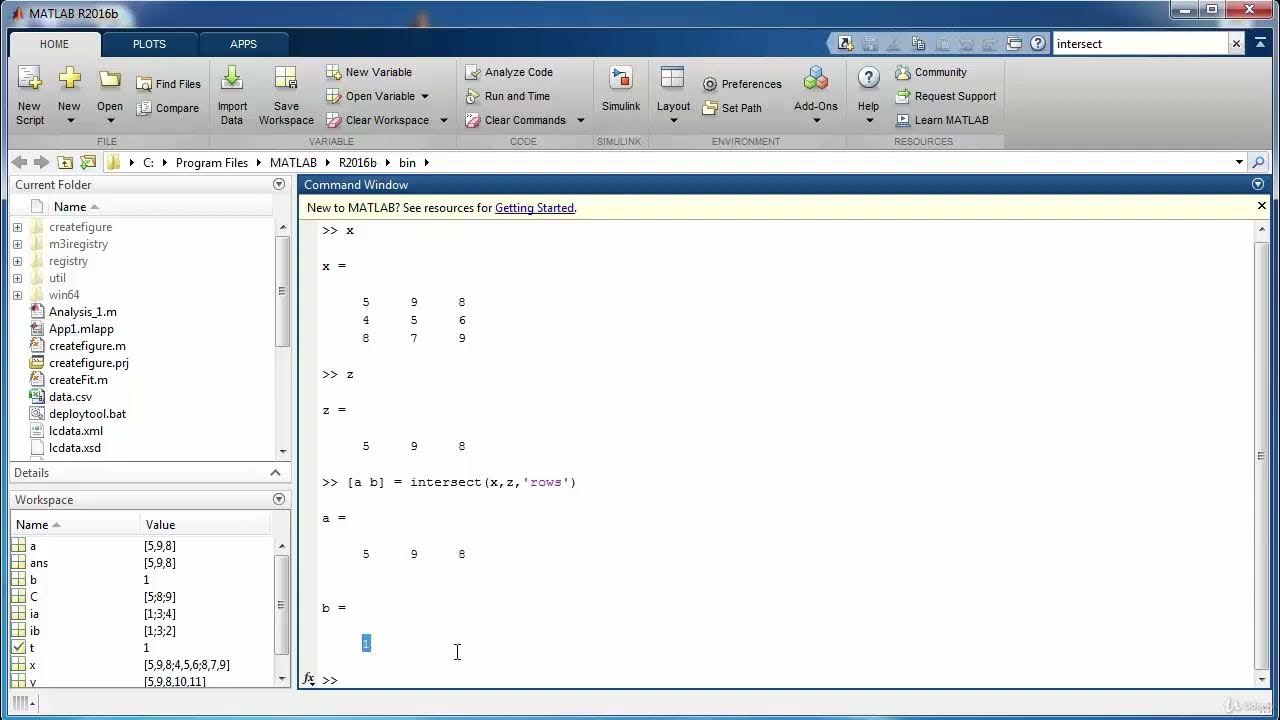Search the current folder path

[1258, 162]
